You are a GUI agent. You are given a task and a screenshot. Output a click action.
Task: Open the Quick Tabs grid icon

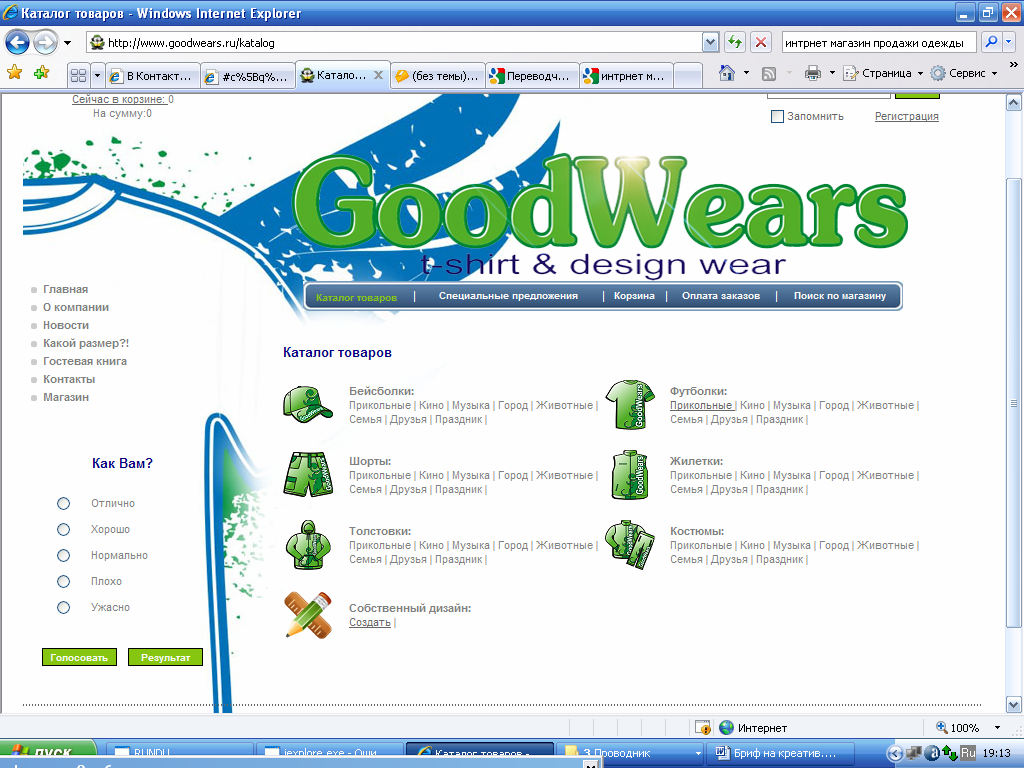tap(78, 76)
